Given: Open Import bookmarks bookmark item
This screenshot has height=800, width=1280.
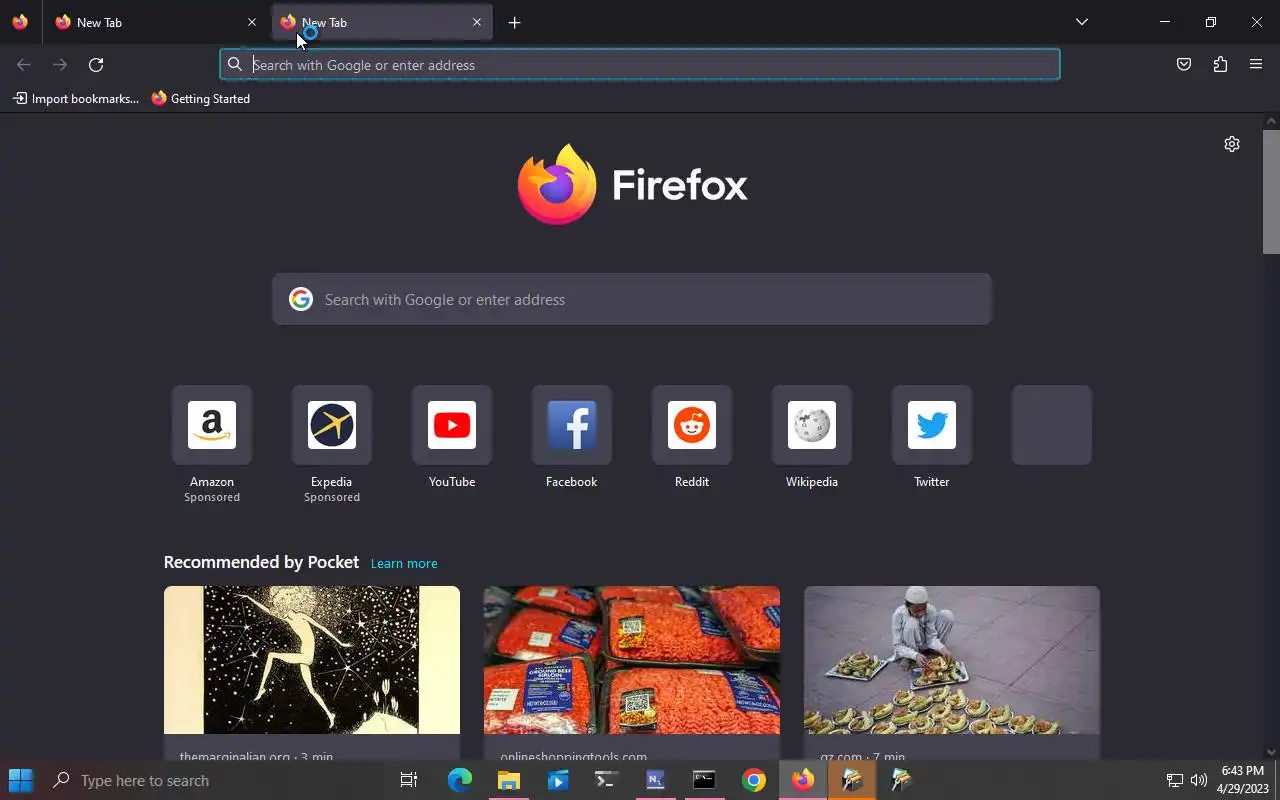Looking at the screenshot, I should pyautogui.click(x=76, y=99).
